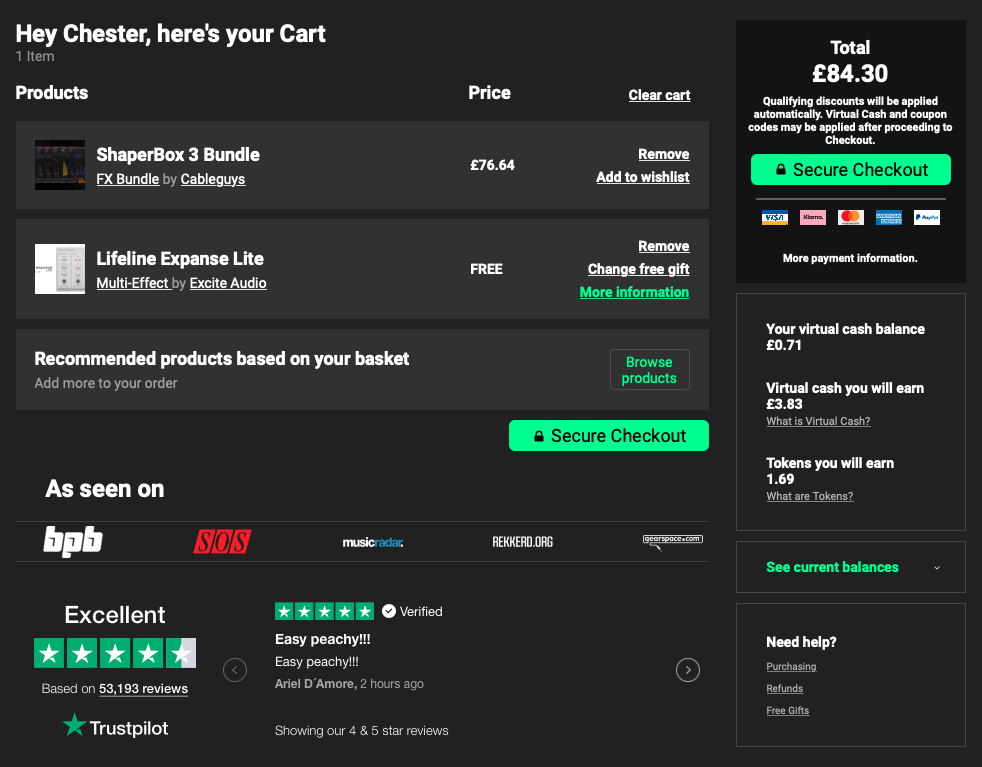Open the ShaperBox 3 Bundle thumbnail

click(59, 165)
